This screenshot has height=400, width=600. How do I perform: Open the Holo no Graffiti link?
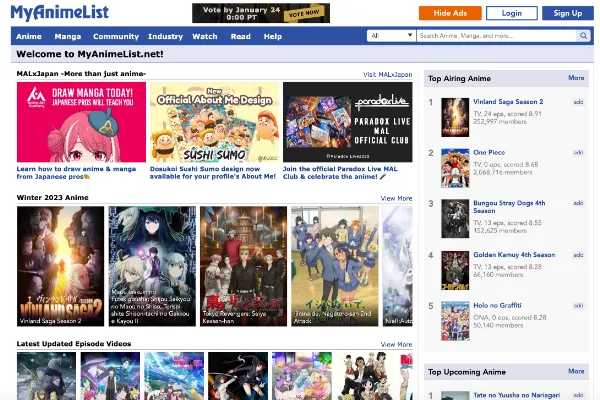(x=497, y=305)
